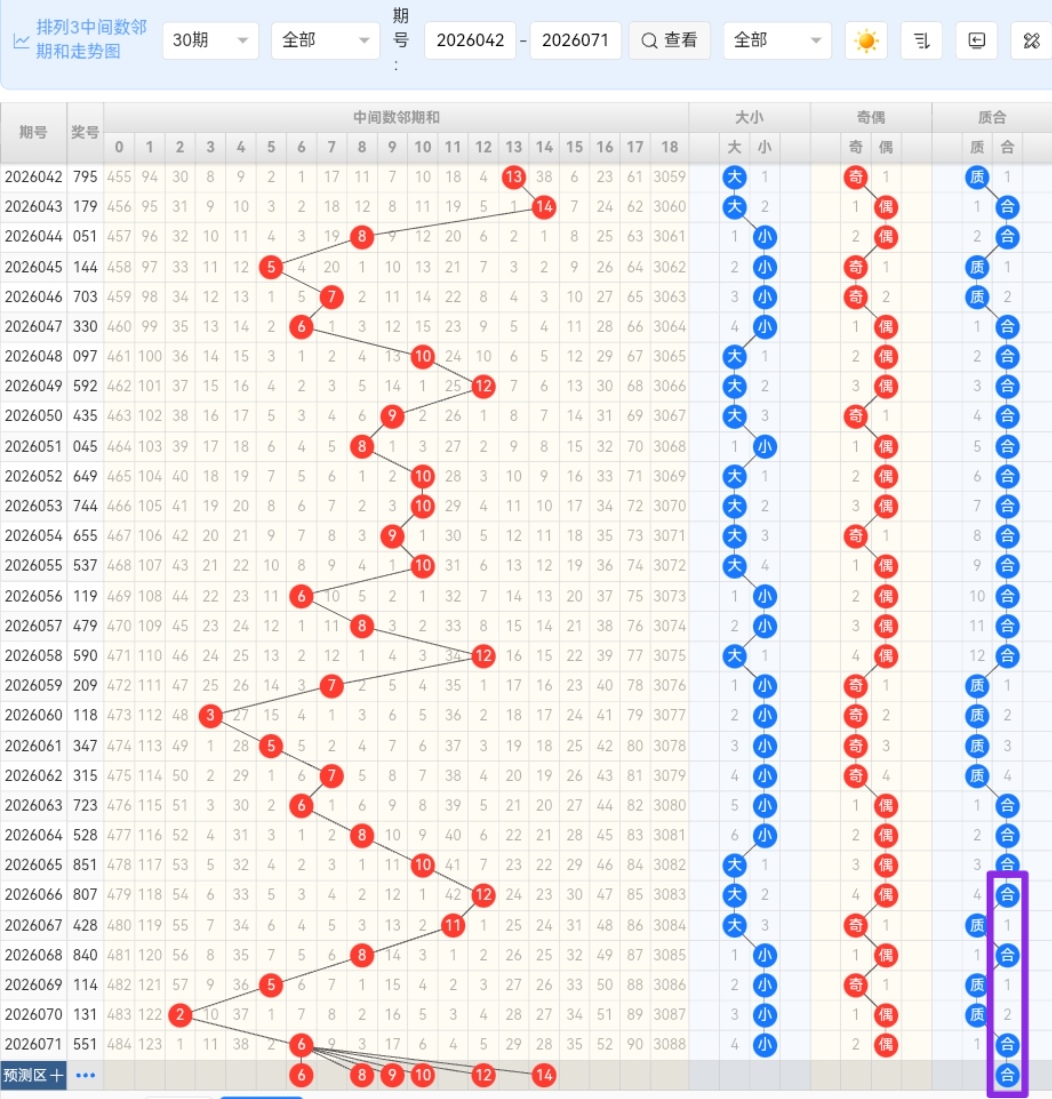The width and height of the screenshot is (1052, 1099).
Task: Open the drawing tools pencil-ruler icon
Action: tap(1032, 41)
